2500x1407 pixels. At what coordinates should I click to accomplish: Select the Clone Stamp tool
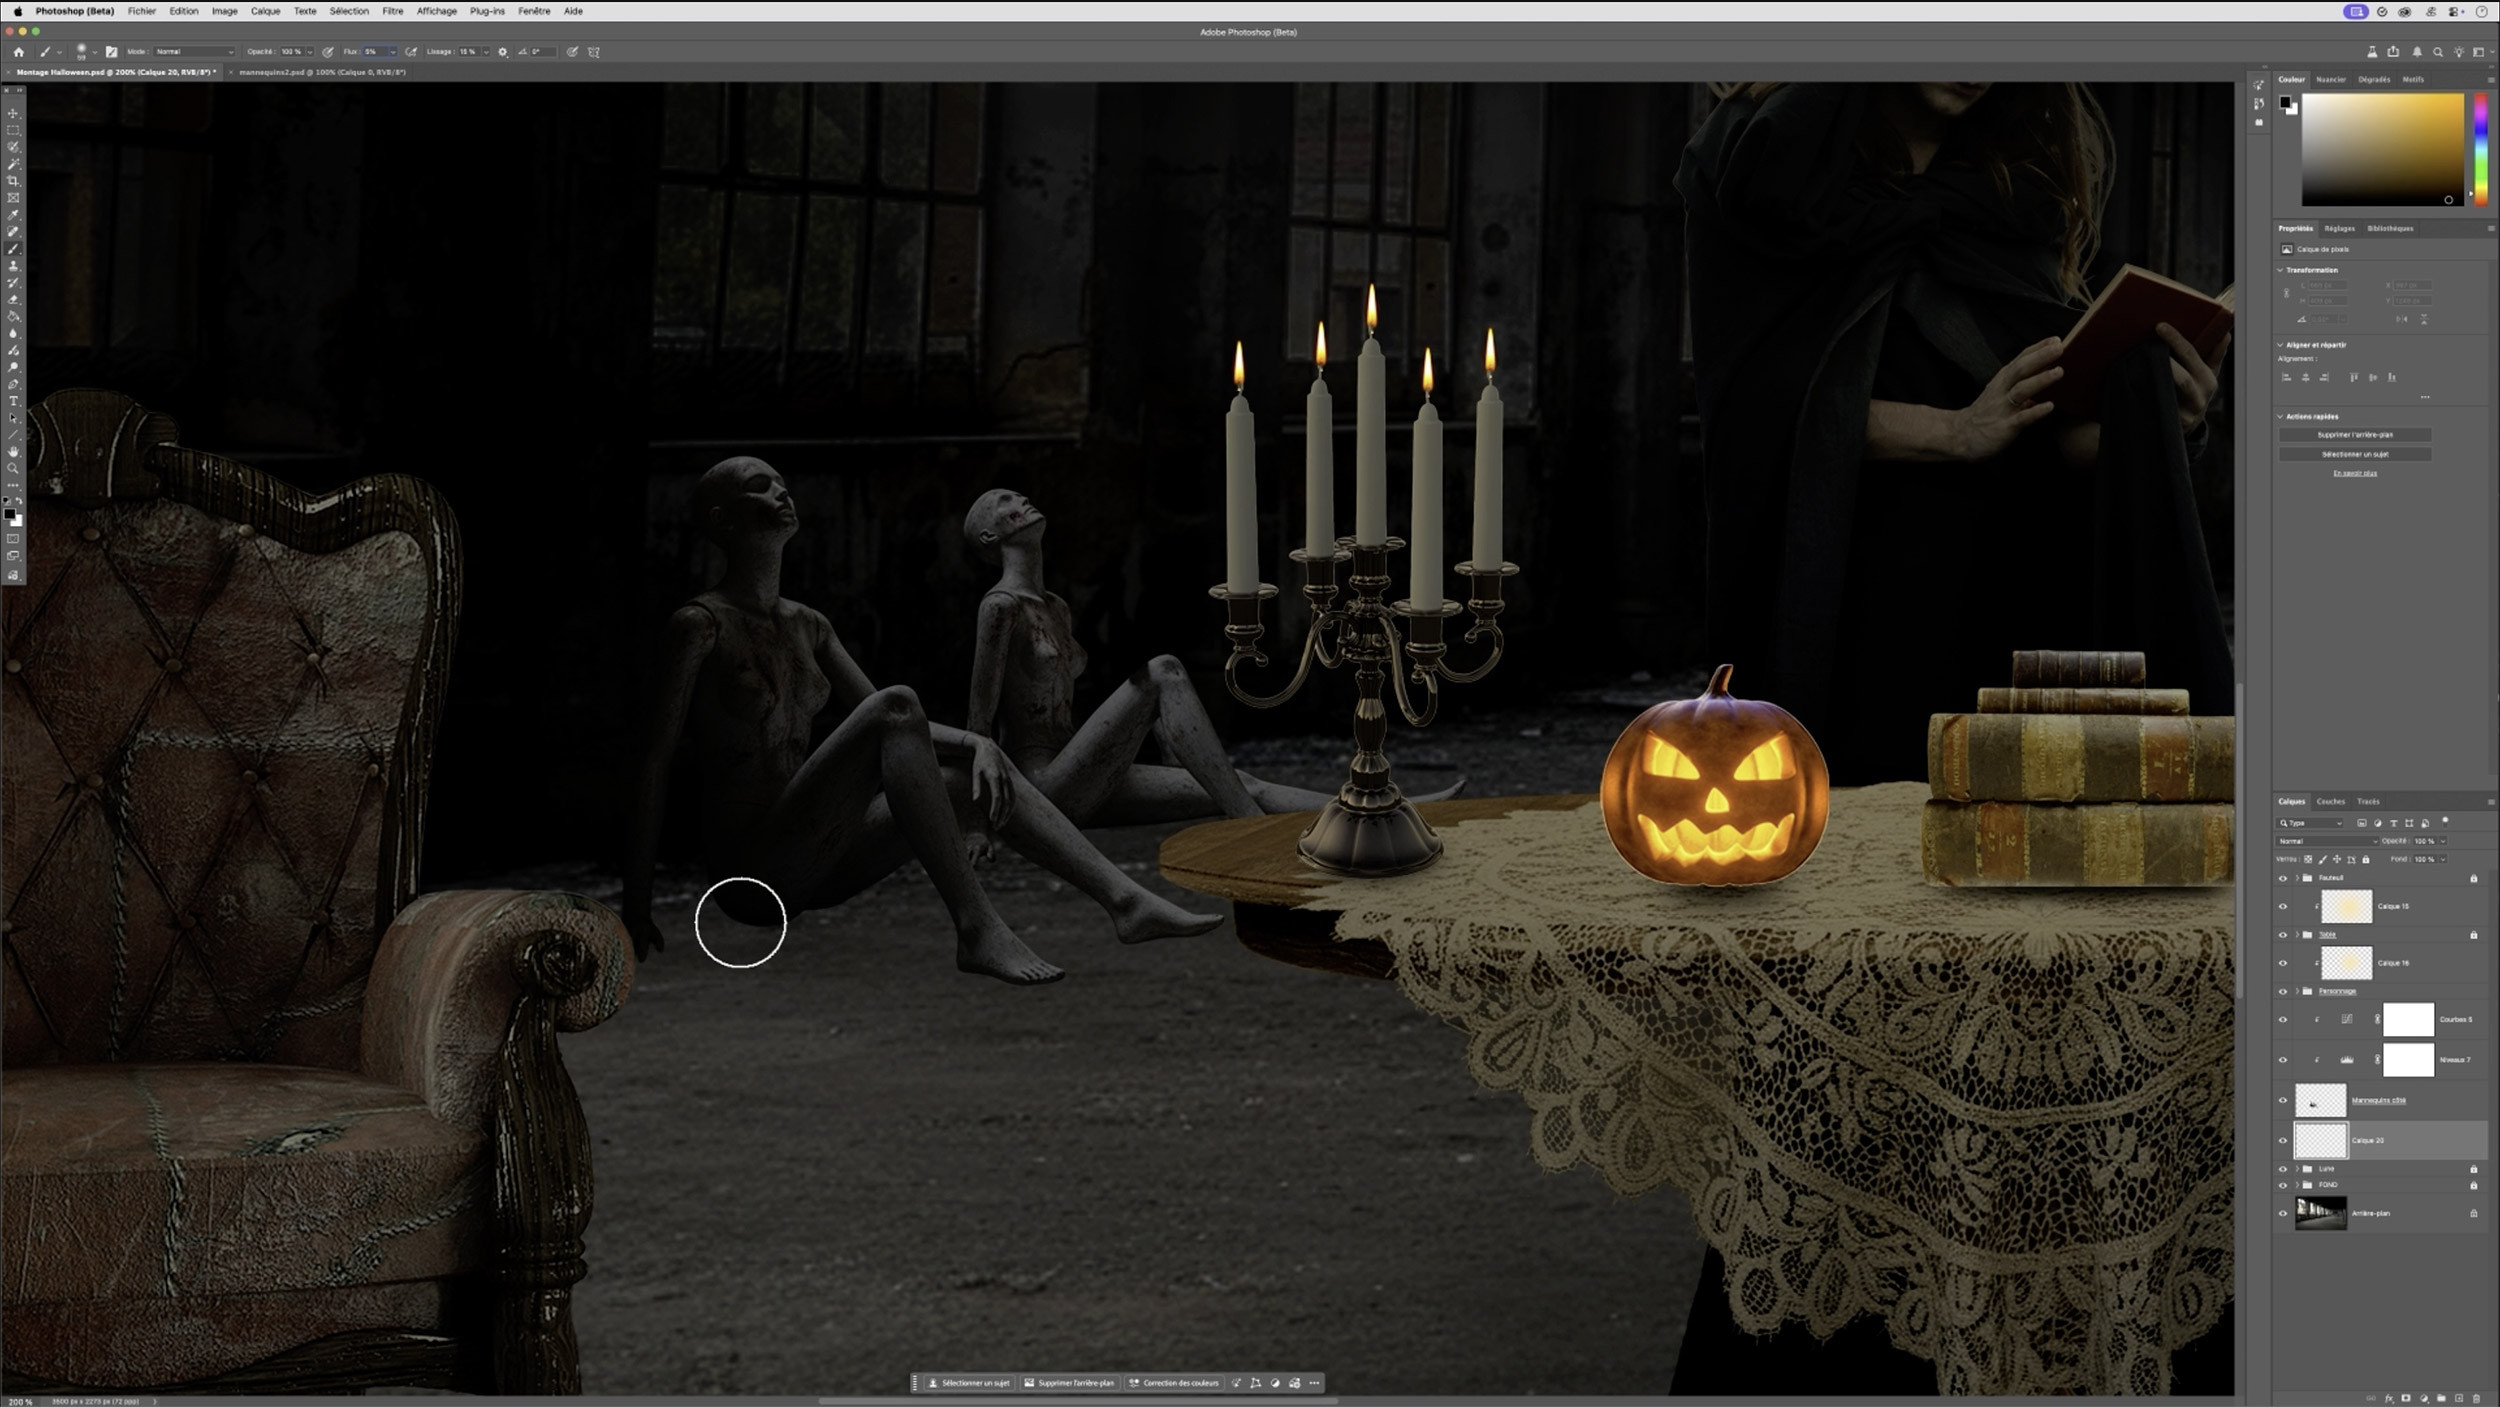point(13,266)
